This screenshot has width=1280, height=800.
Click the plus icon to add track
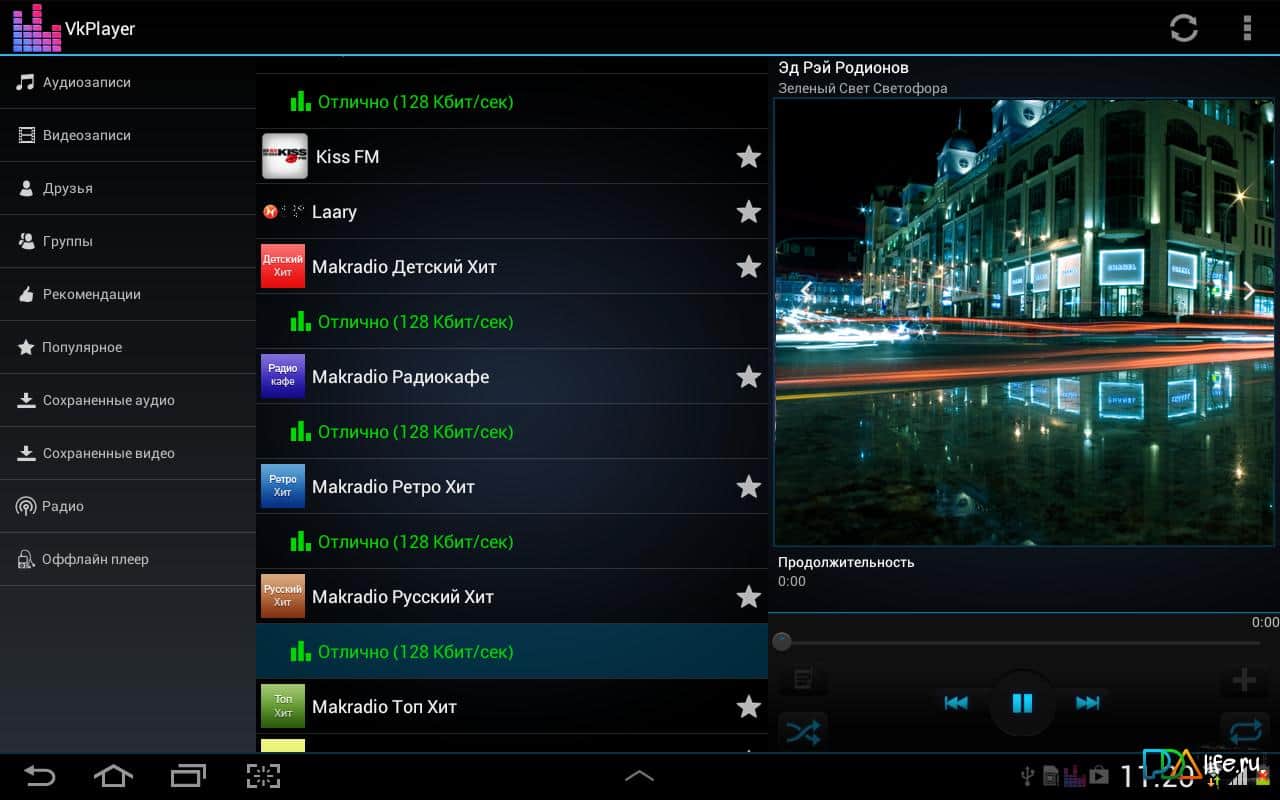click(1244, 681)
